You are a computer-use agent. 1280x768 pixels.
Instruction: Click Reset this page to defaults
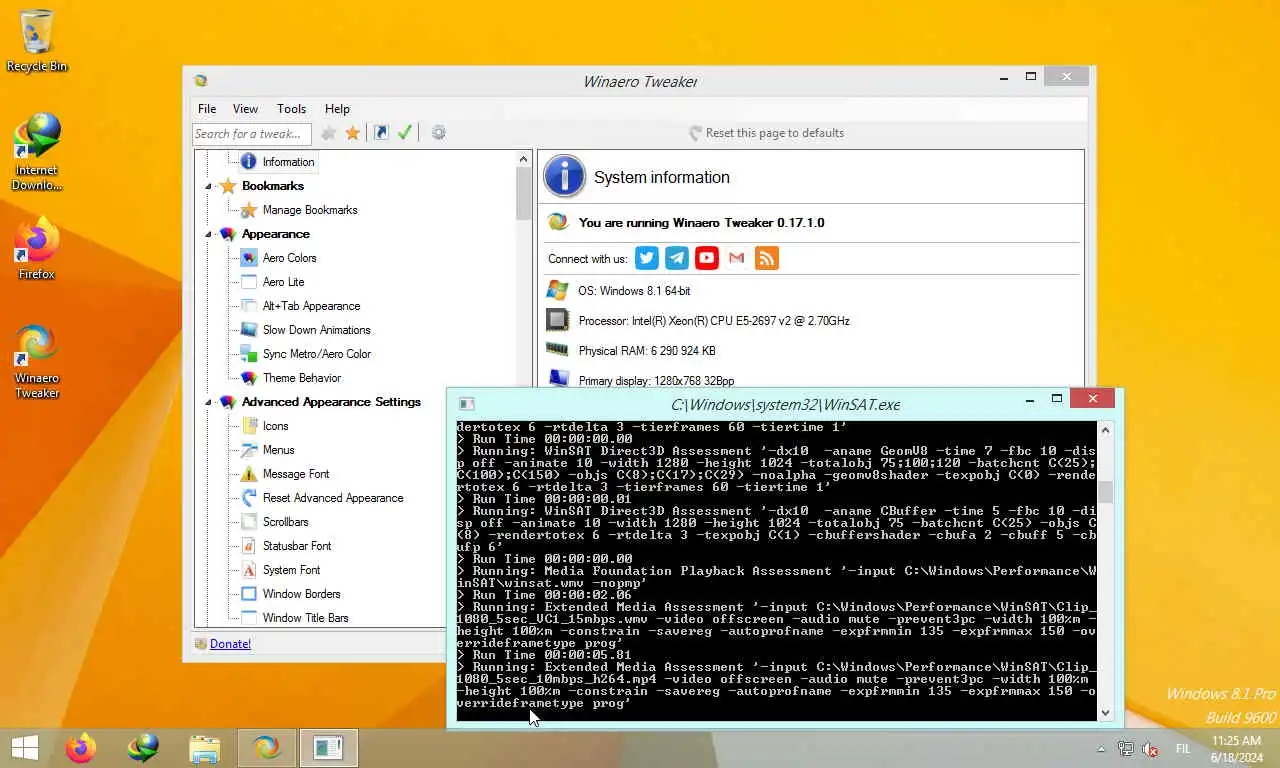pos(766,133)
